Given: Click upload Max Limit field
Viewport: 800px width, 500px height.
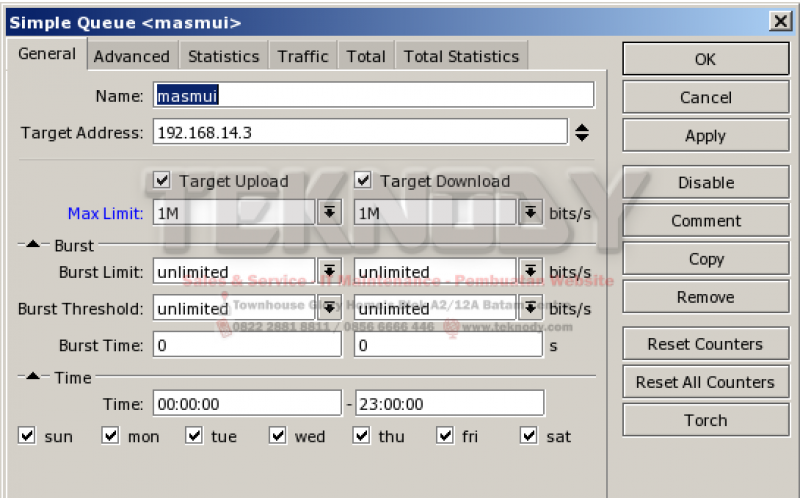Looking at the screenshot, I should click(234, 212).
